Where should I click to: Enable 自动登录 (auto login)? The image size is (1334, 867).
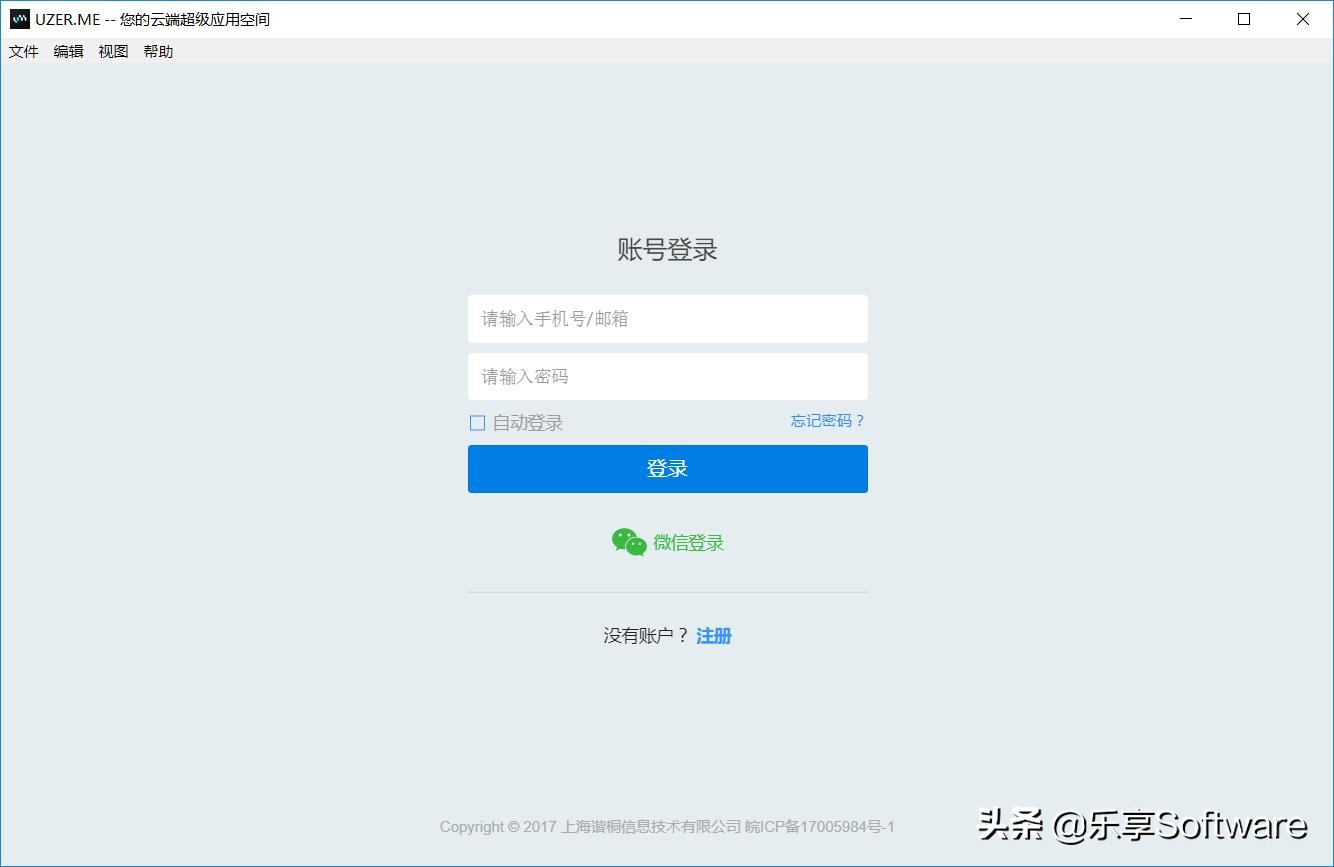477,422
